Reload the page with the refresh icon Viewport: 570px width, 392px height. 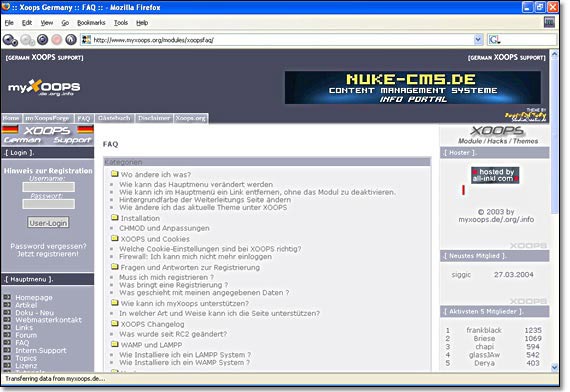point(43,39)
